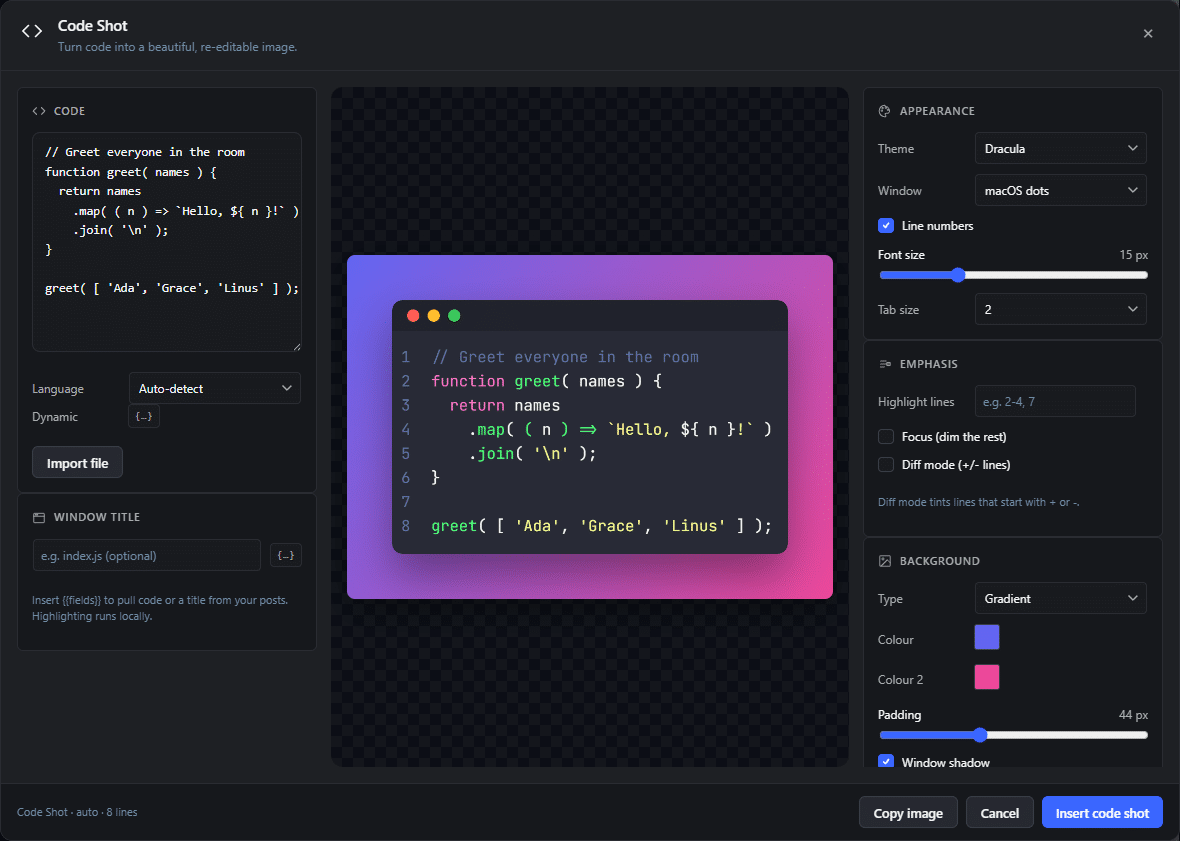
Task: Grab the code textarea resize handle
Action: (297, 347)
